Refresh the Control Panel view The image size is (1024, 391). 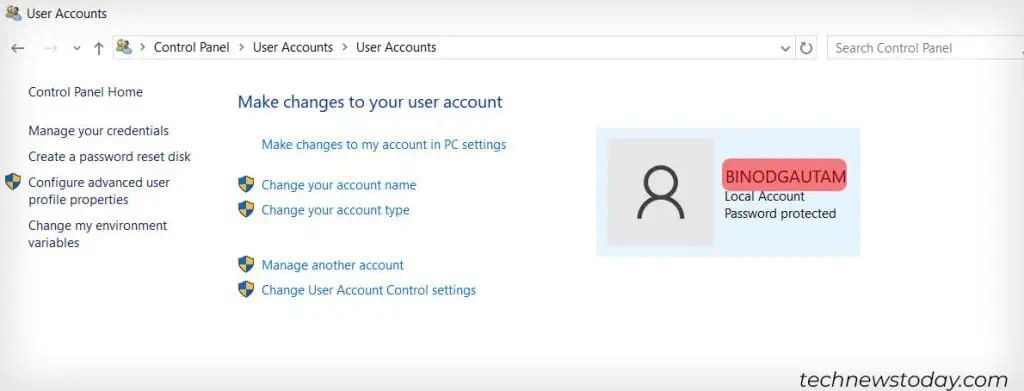tap(806, 48)
